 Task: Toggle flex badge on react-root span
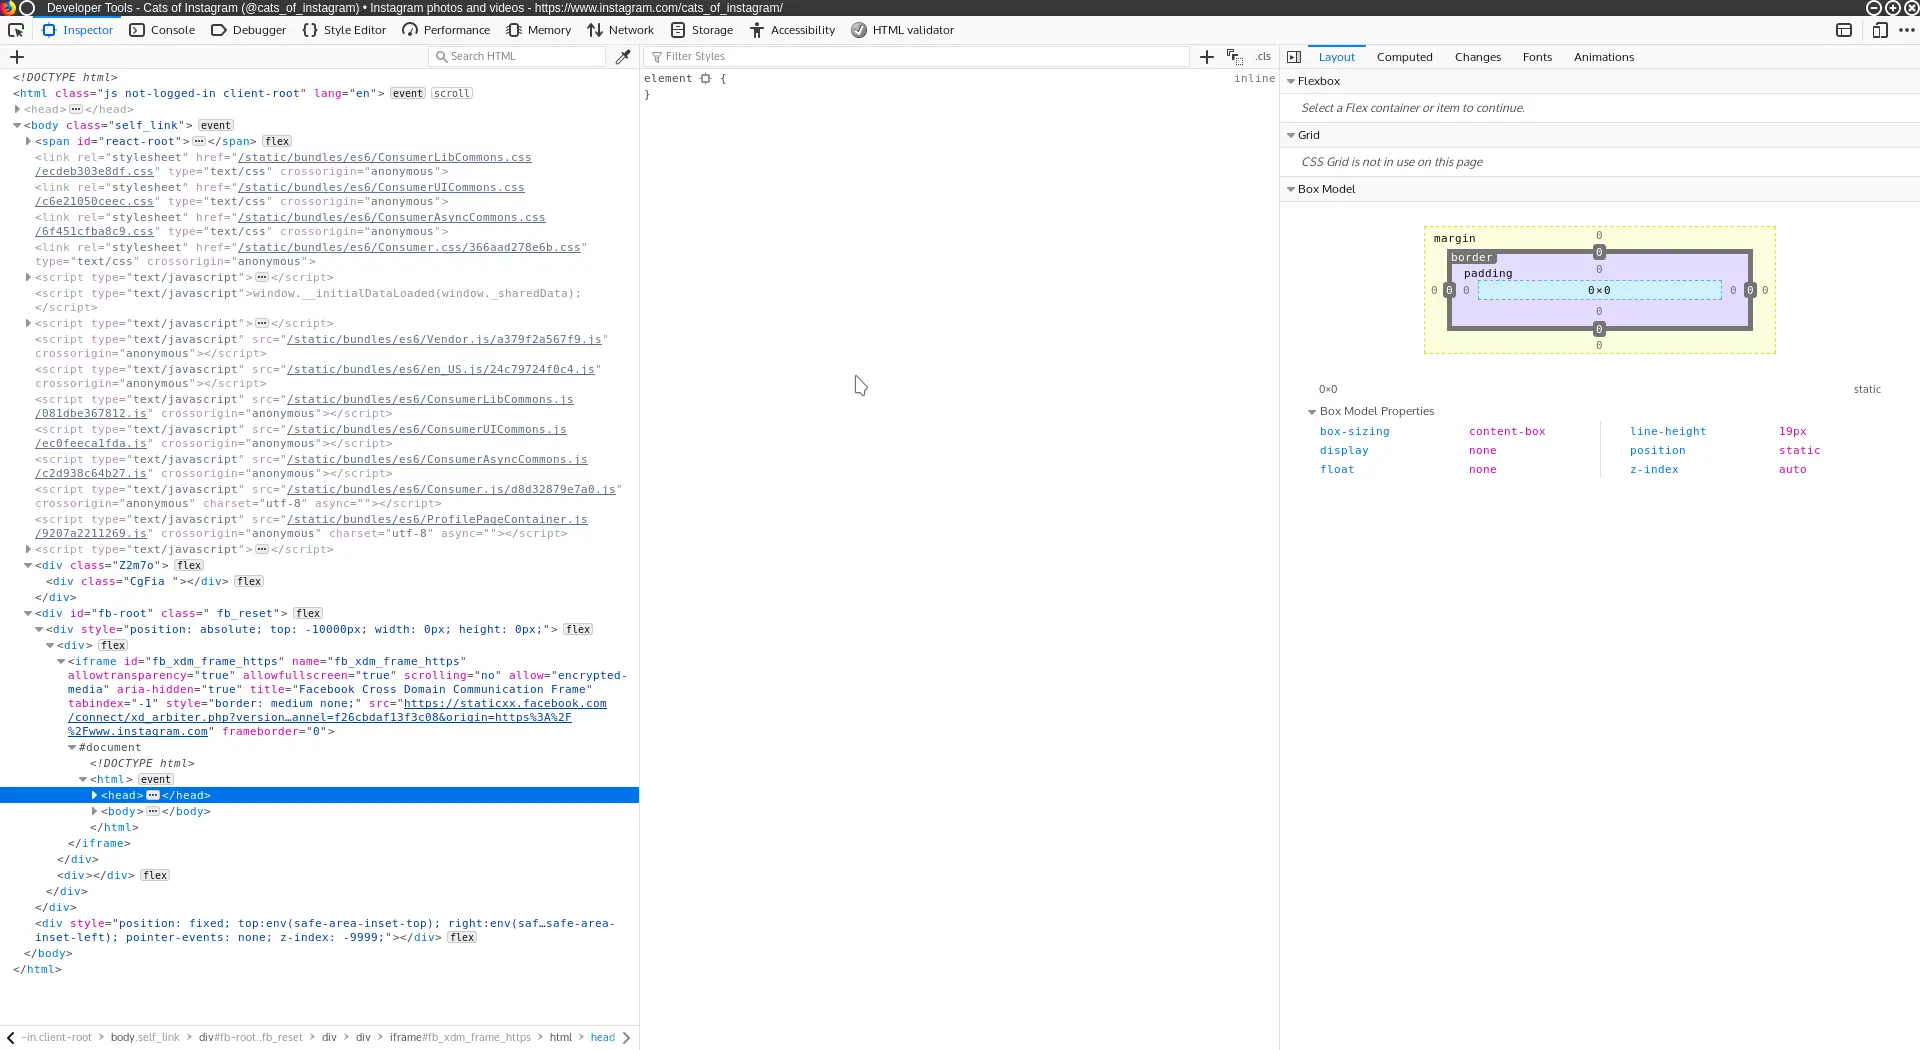coord(277,141)
